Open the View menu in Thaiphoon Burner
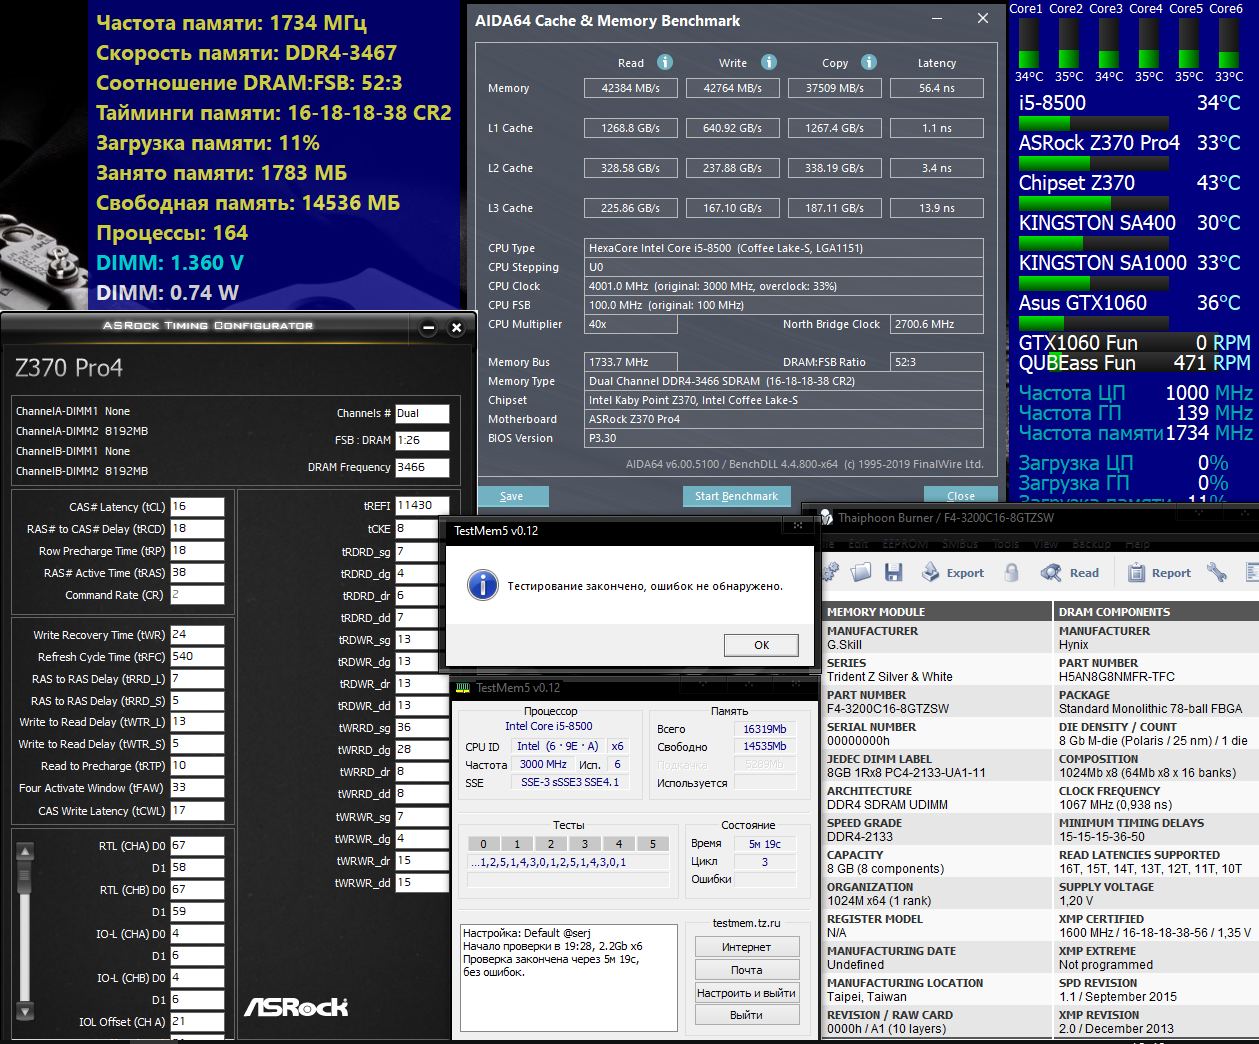This screenshot has height=1044, width=1259. pos(1046,544)
